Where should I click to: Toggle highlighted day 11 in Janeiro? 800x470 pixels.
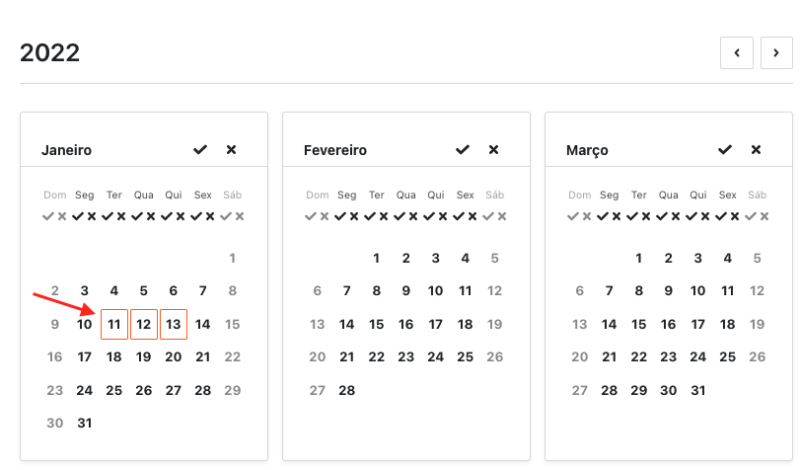[114, 324]
